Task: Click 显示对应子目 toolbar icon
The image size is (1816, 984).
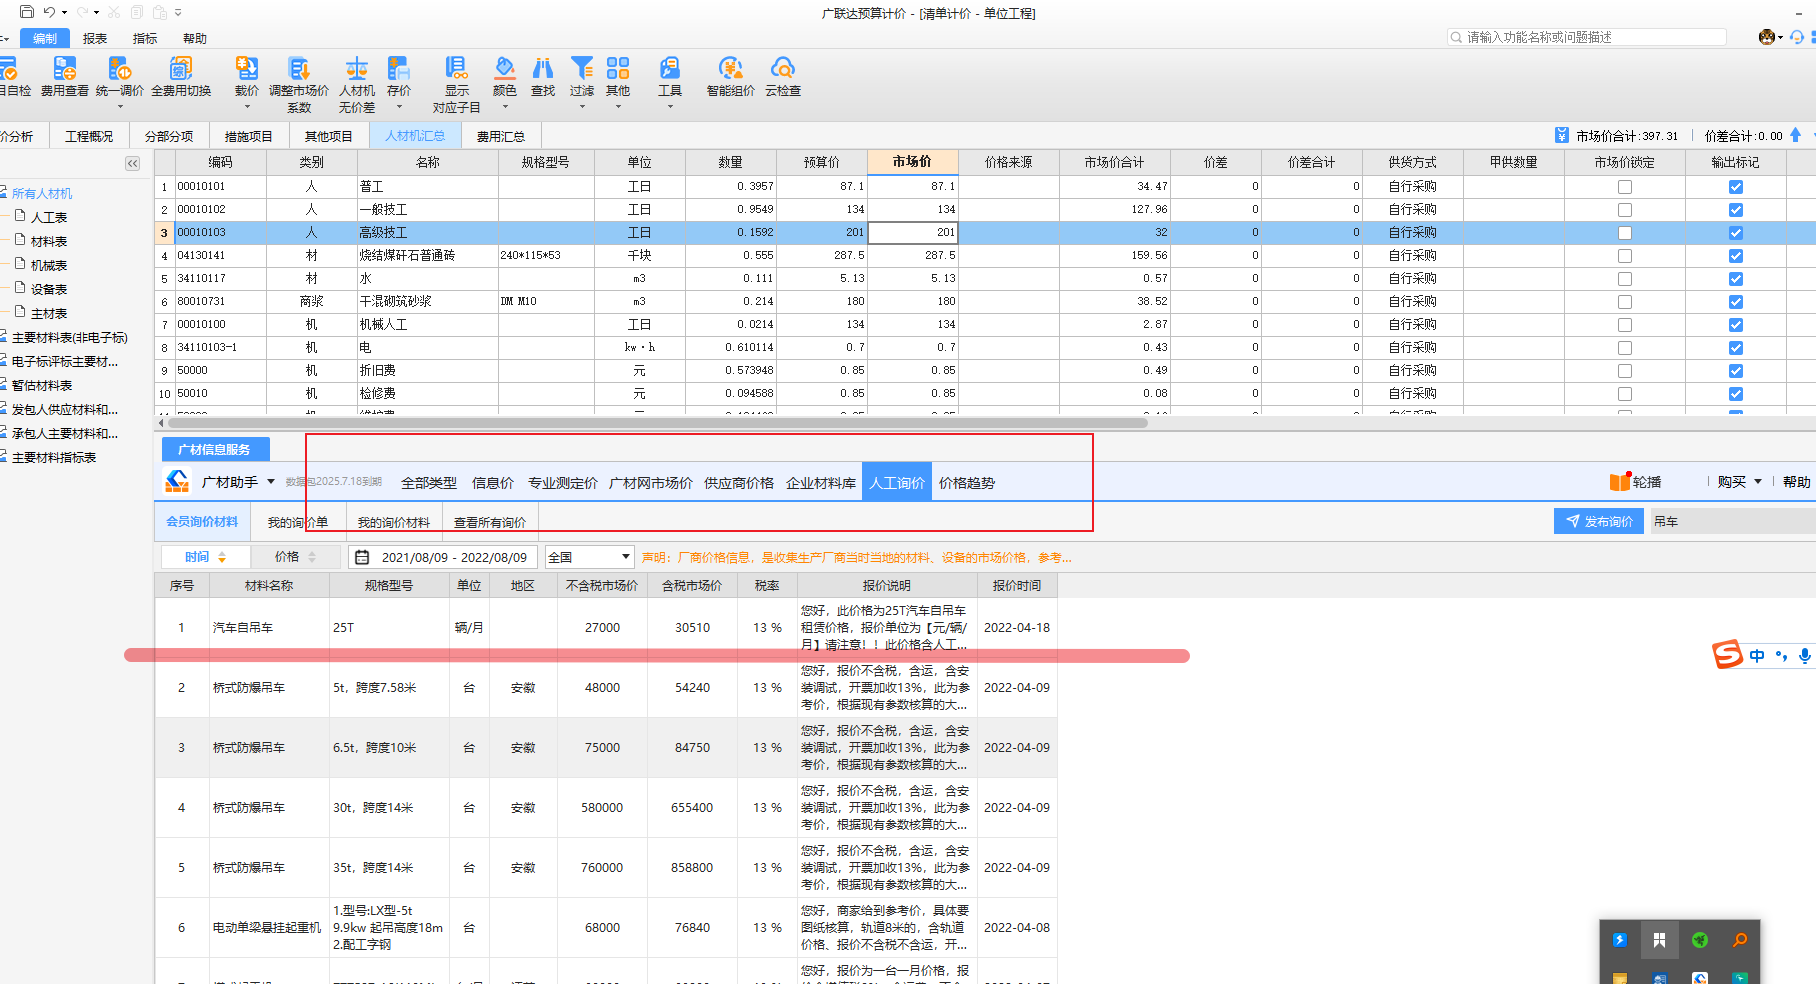Action: coord(456,69)
